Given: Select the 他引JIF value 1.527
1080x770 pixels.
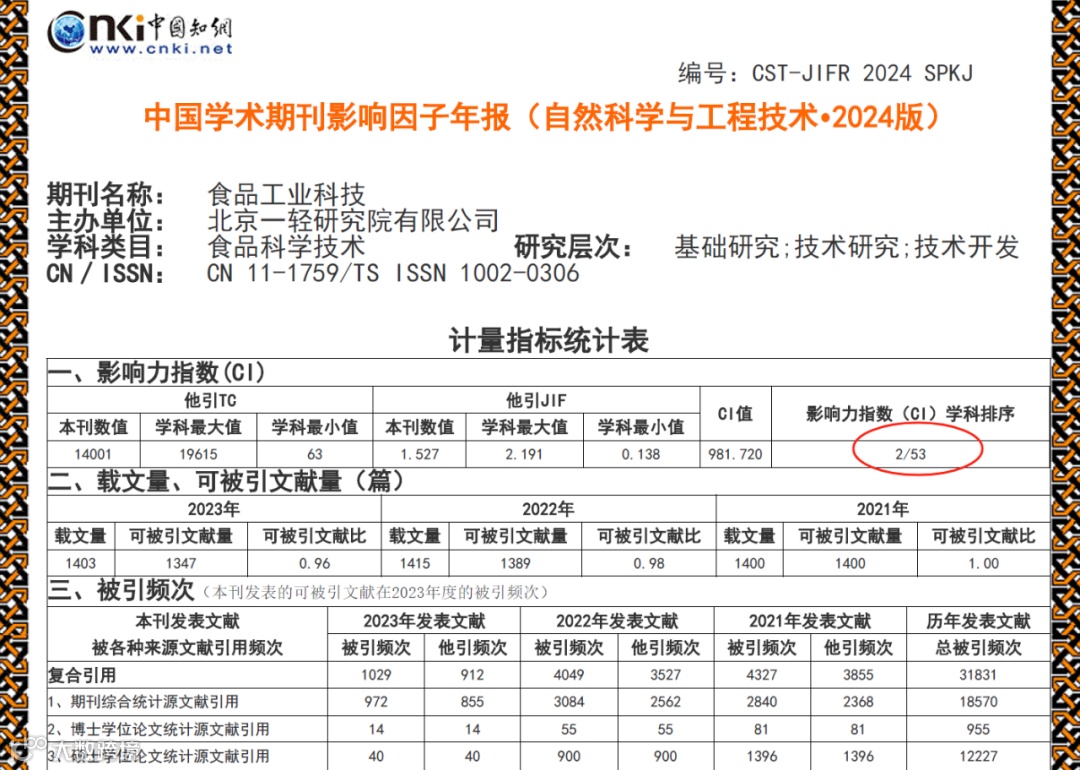Looking at the screenshot, I should pyautogui.click(x=419, y=455).
